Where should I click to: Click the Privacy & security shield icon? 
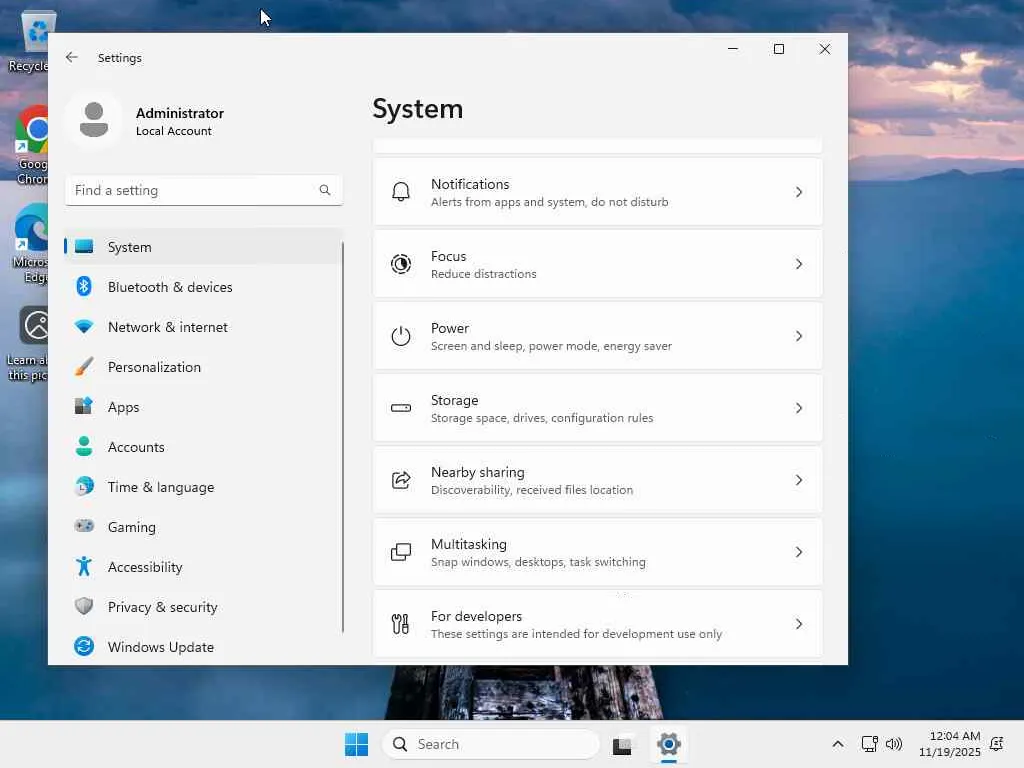coord(84,606)
